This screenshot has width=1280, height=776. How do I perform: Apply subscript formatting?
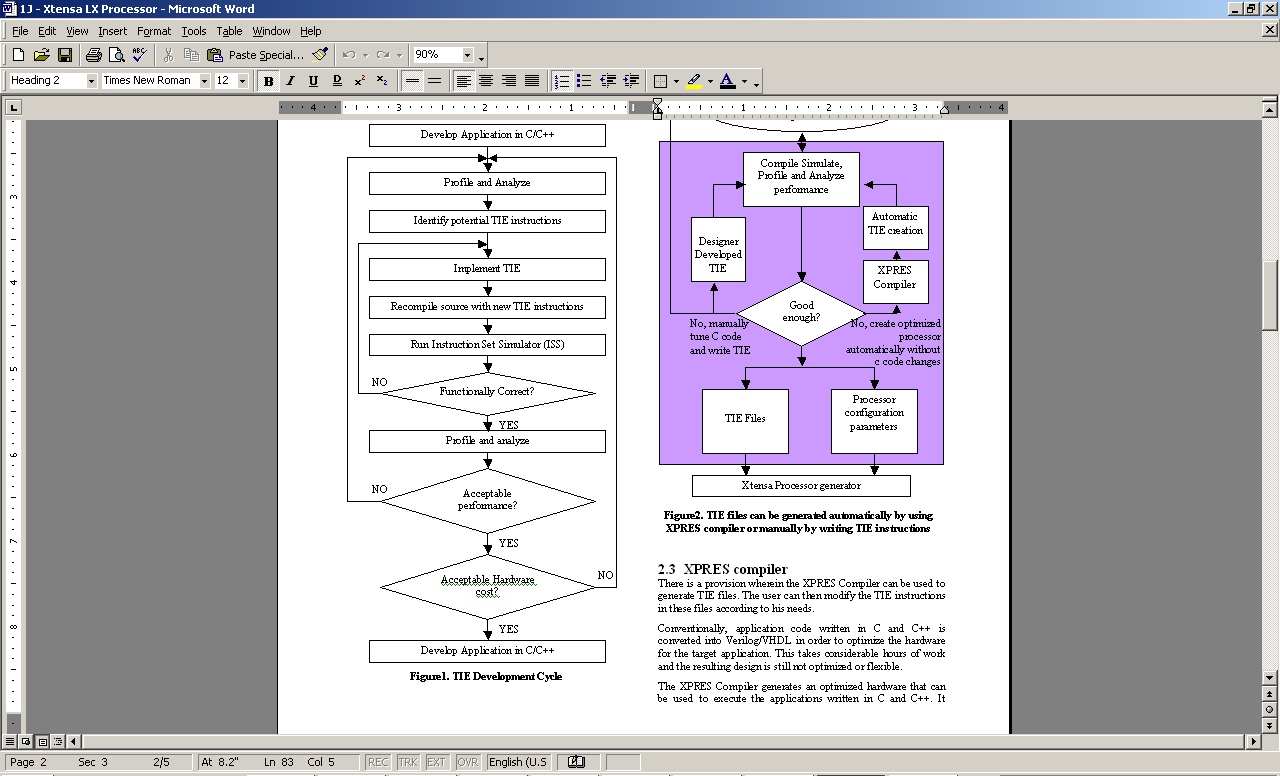pos(383,81)
